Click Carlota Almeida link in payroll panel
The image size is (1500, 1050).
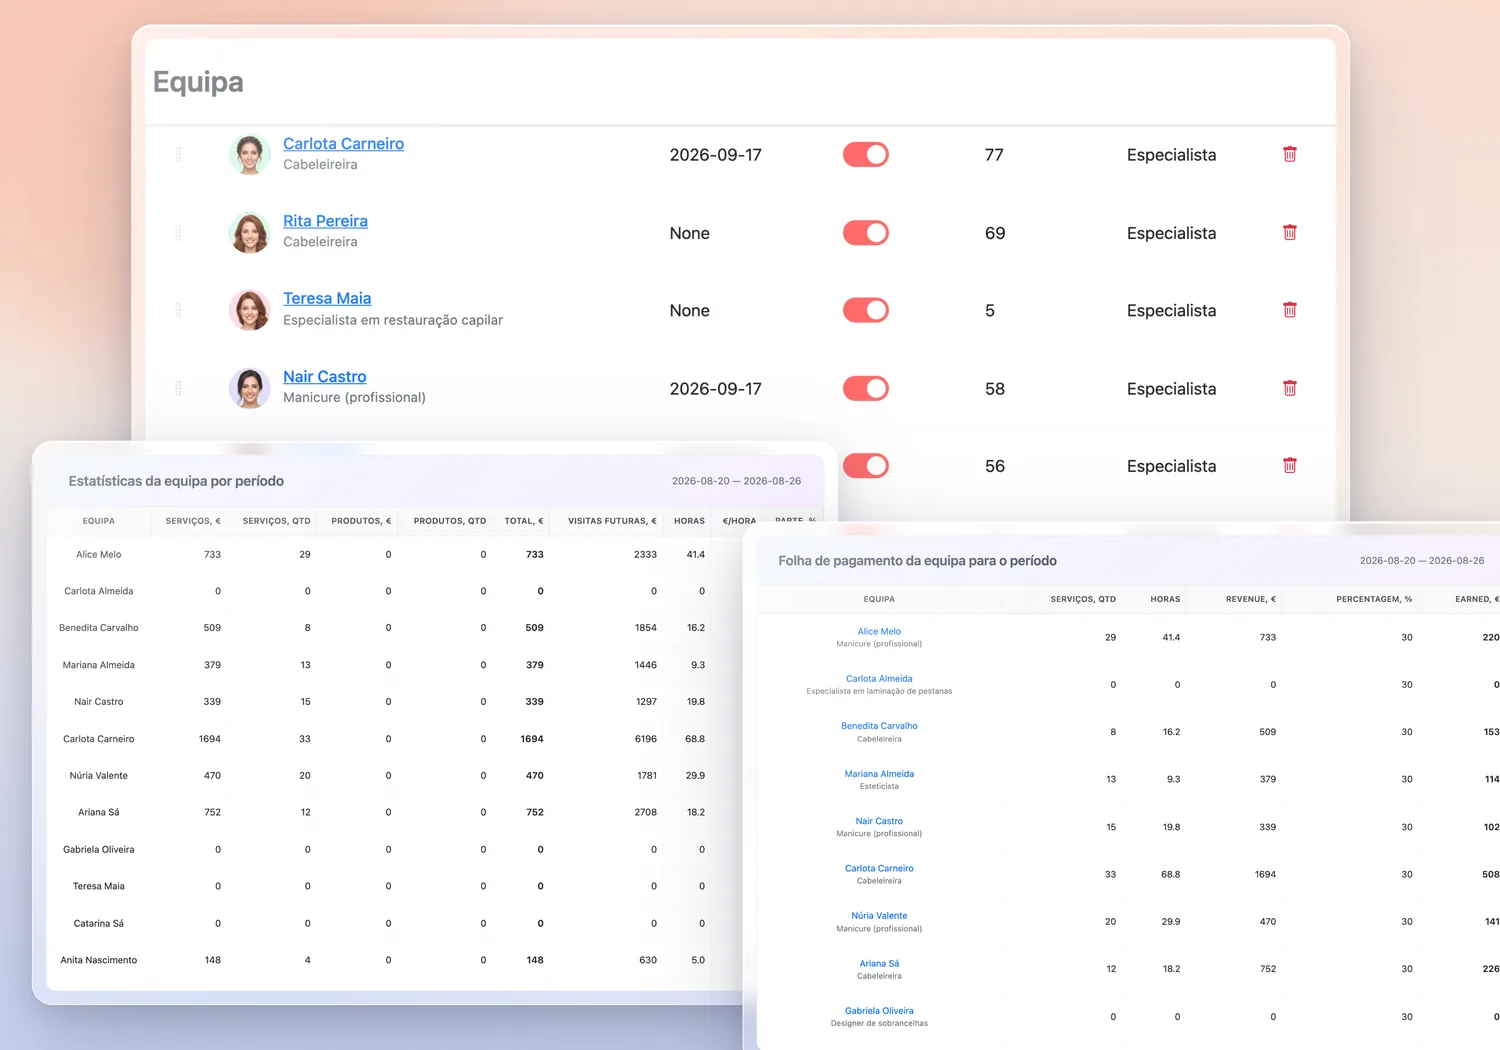(879, 678)
